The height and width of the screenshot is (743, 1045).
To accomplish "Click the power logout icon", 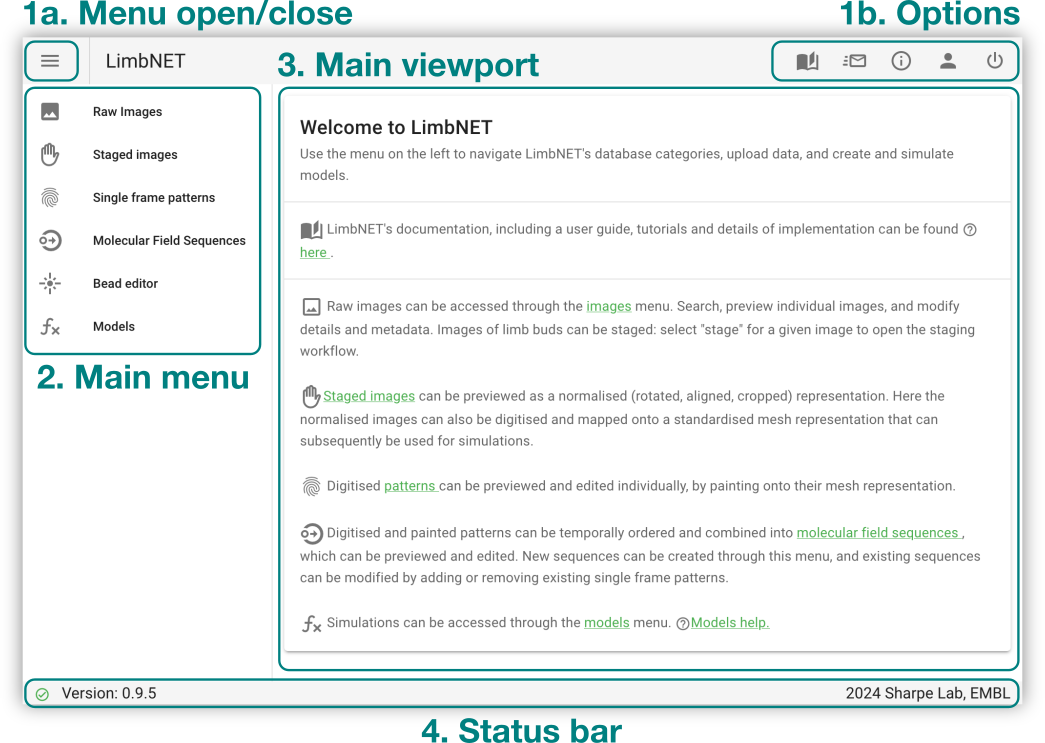I will [x=994, y=61].
